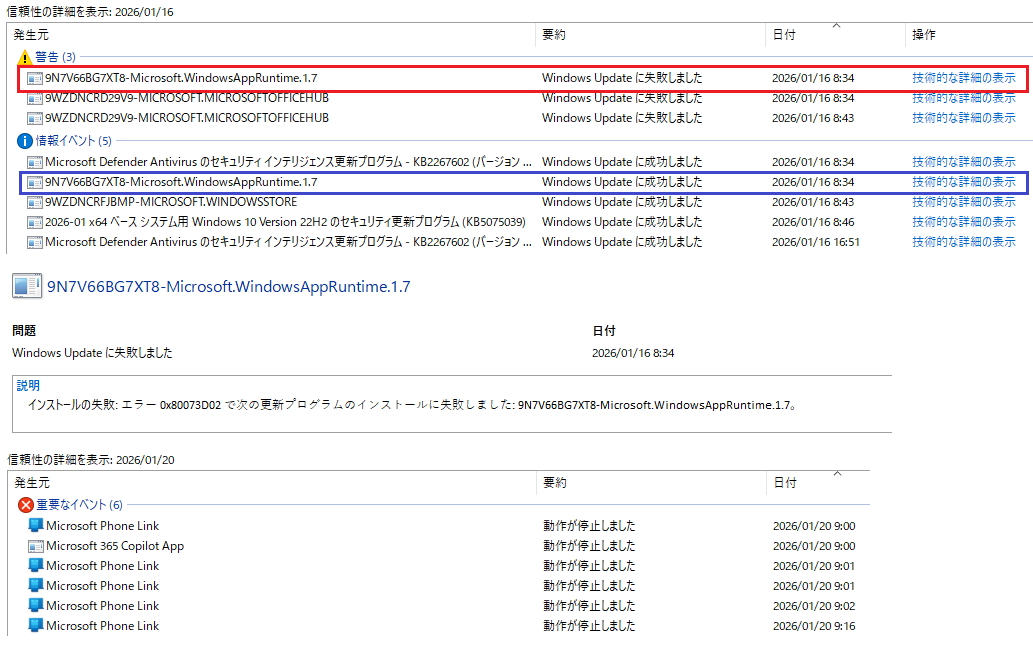Image resolution: width=1033 pixels, height=654 pixels.
Task: Click the 動作が停止しました cell of Microsoft 365 Copilot App
Action: tap(589, 546)
